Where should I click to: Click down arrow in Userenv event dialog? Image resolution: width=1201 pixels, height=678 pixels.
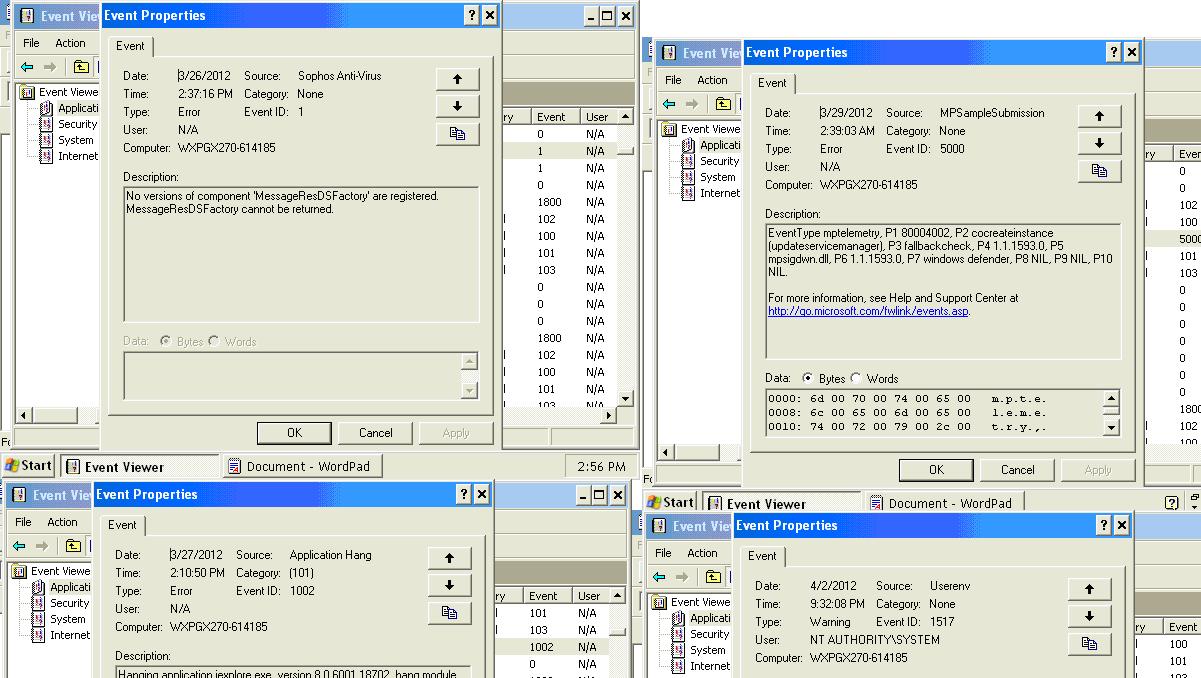[1090, 616]
